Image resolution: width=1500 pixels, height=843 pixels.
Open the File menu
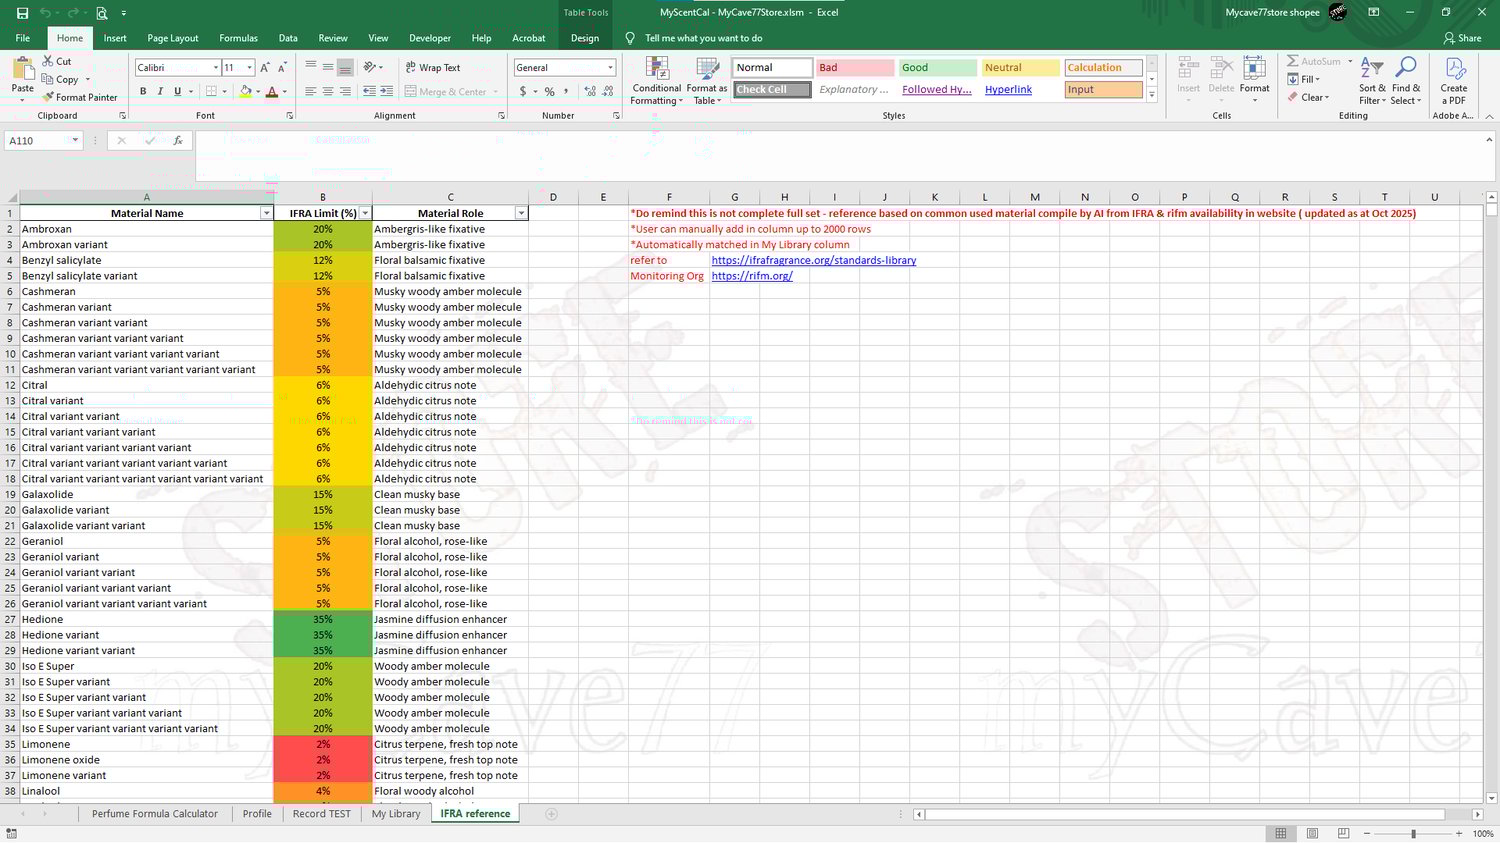click(22, 38)
